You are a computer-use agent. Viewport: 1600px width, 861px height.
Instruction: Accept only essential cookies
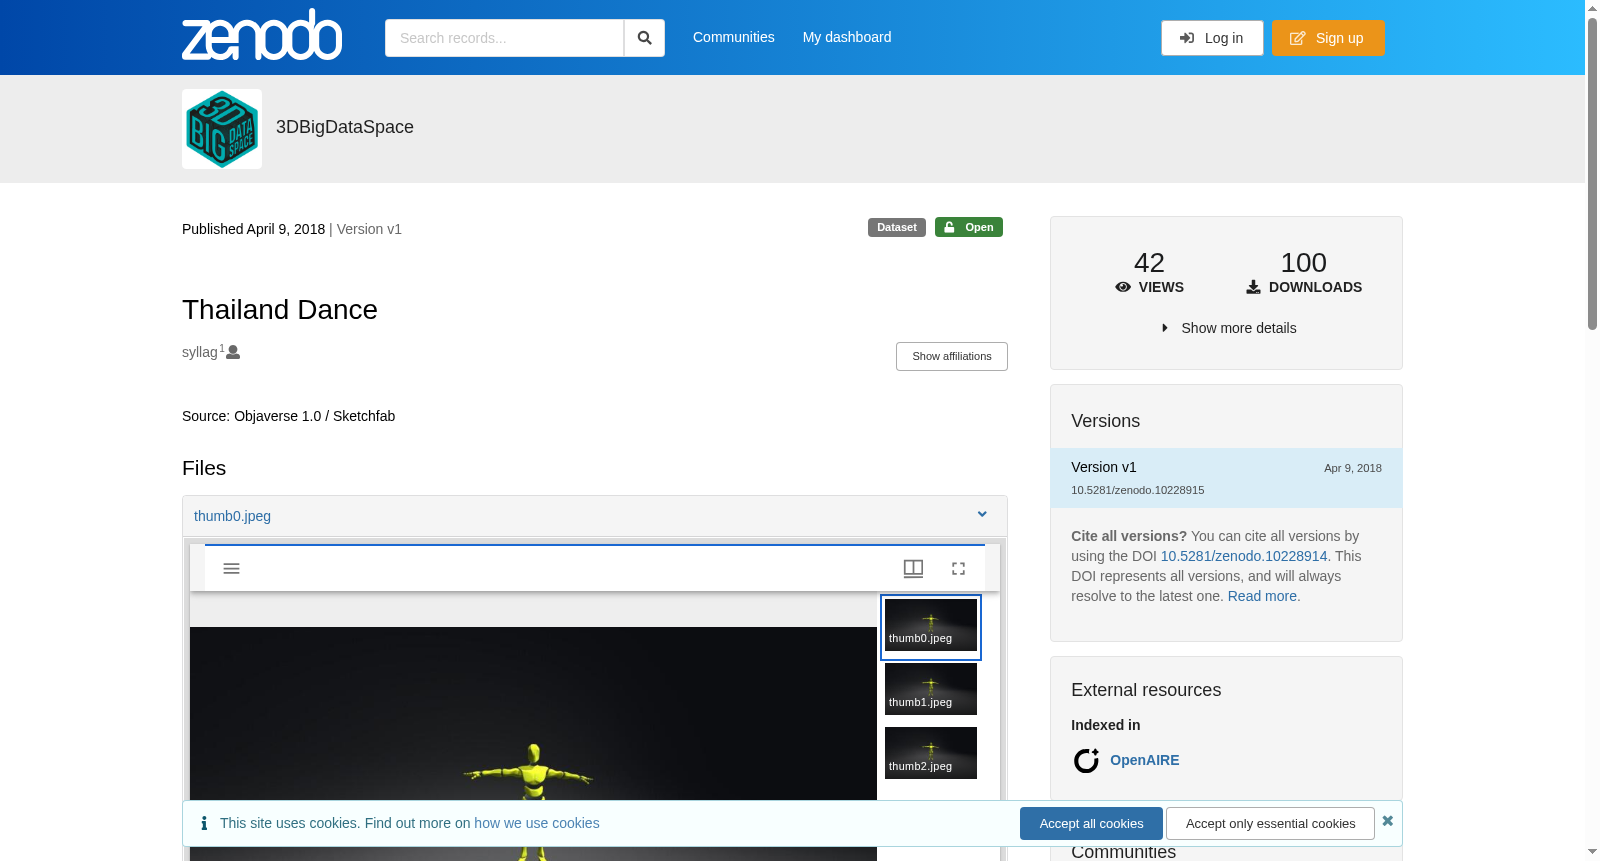1270,823
